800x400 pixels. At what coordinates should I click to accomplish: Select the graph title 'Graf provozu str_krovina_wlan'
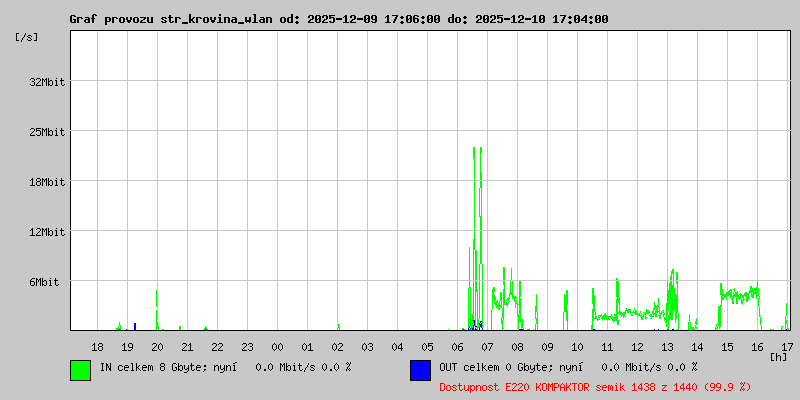(x=172, y=19)
